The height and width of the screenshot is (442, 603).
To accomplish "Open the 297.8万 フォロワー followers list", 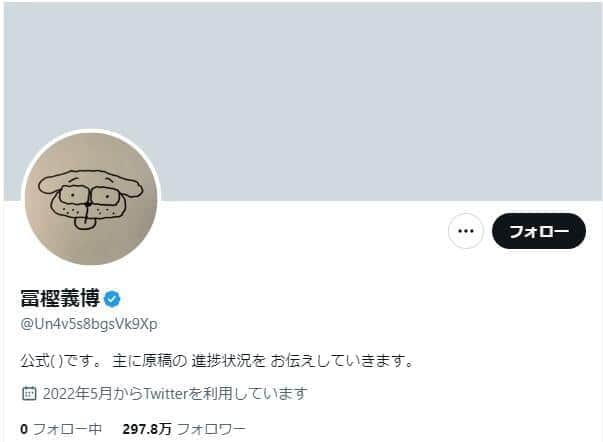I will pos(184,429).
